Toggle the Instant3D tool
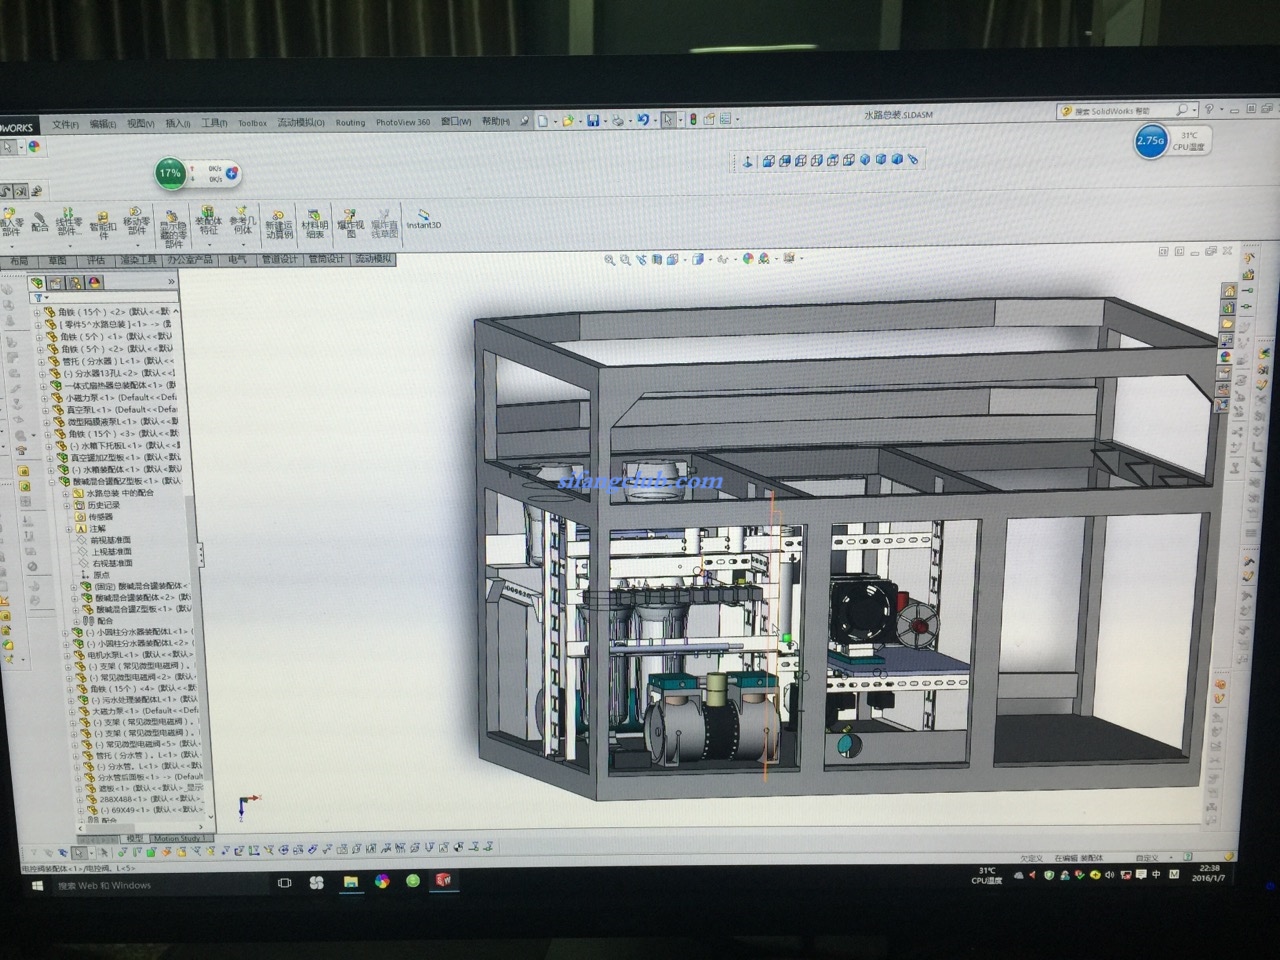This screenshot has width=1280, height=960. click(x=423, y=219)
